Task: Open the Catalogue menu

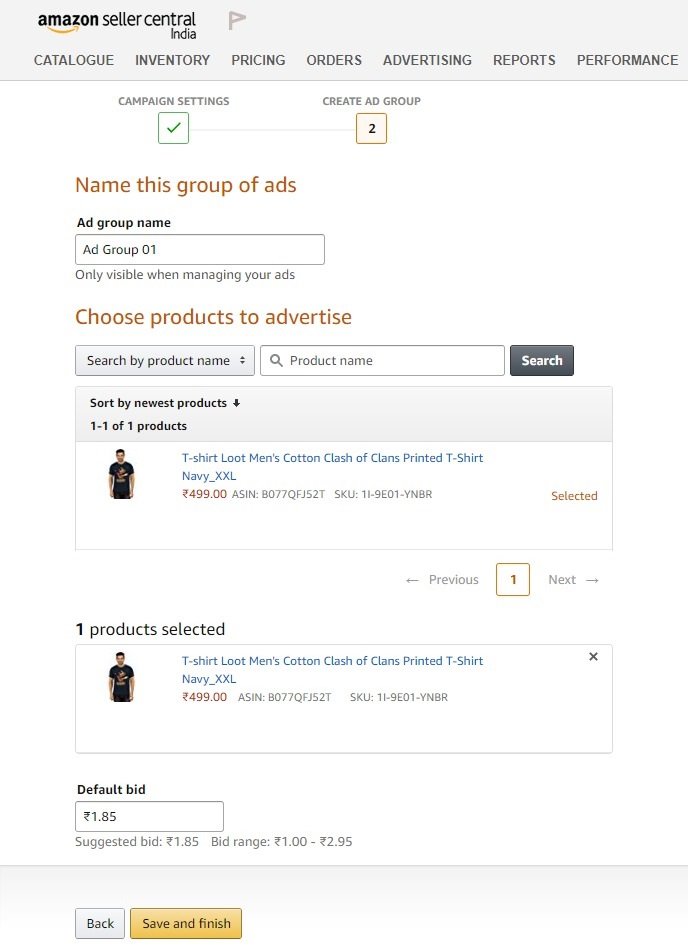Action: [x=73, y=60]
